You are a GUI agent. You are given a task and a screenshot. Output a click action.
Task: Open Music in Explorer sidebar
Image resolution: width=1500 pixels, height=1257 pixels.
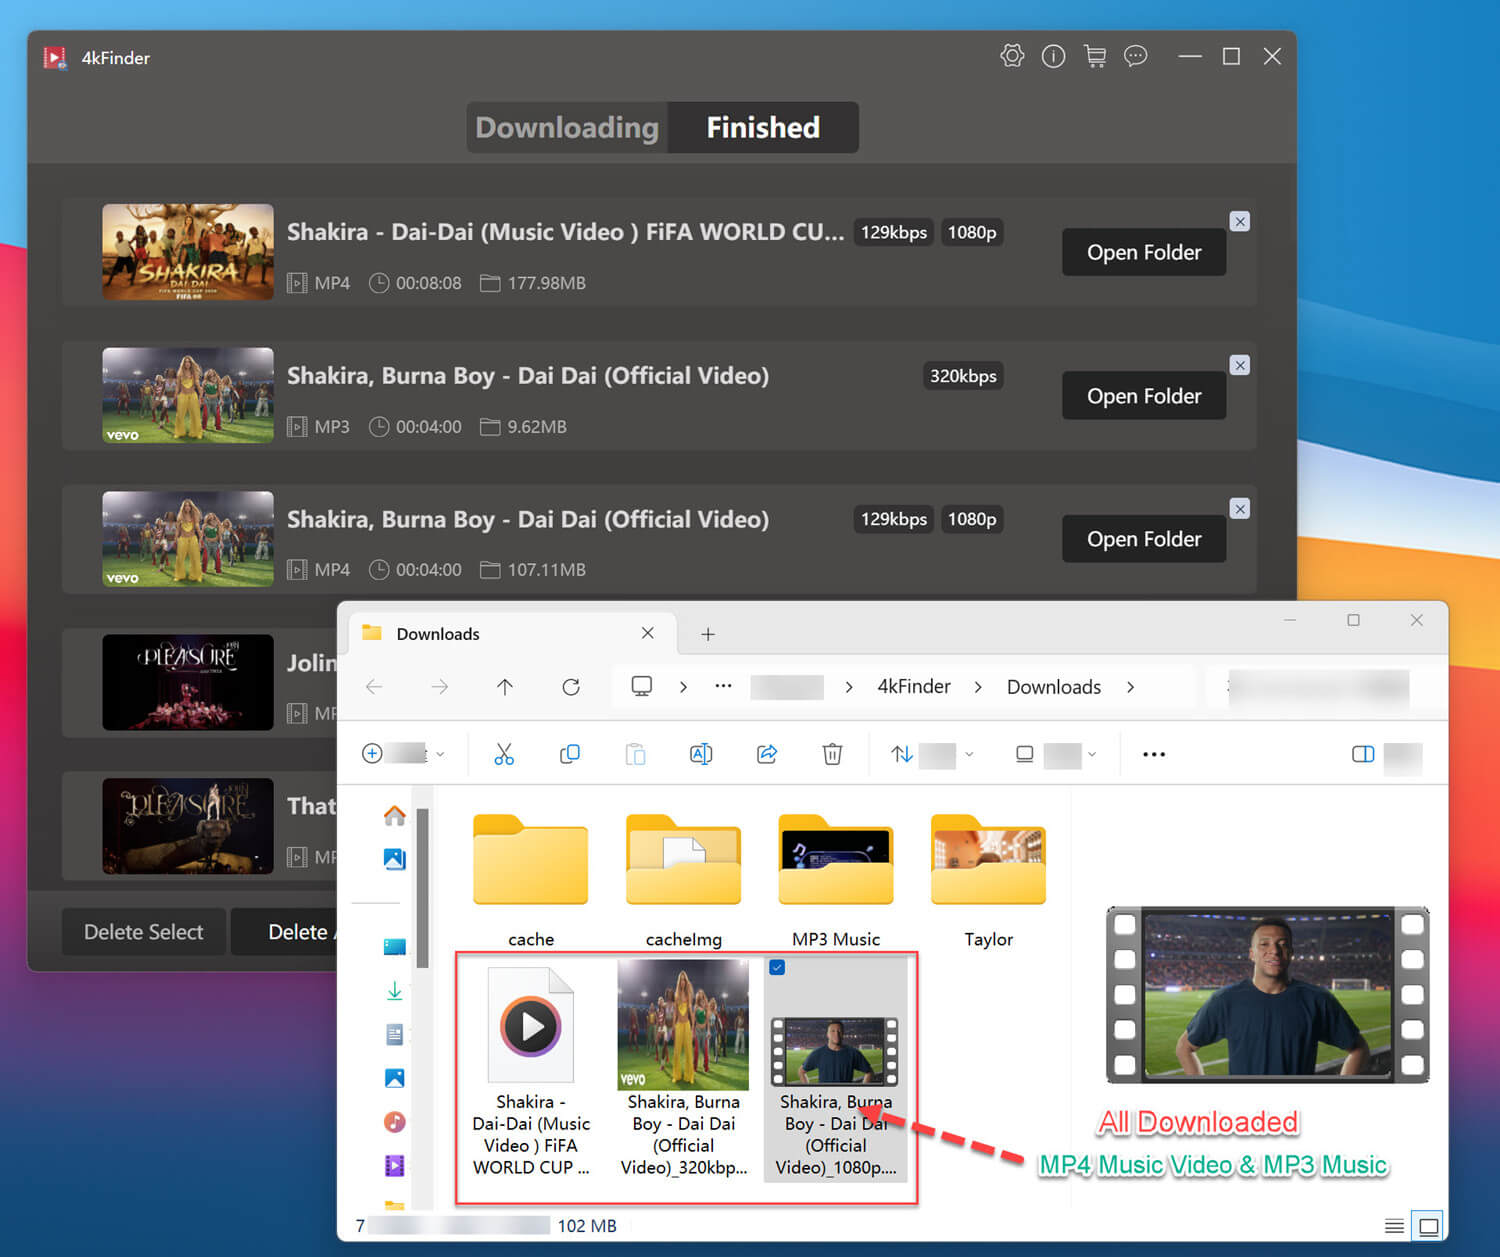click(x=395, y=1122)
